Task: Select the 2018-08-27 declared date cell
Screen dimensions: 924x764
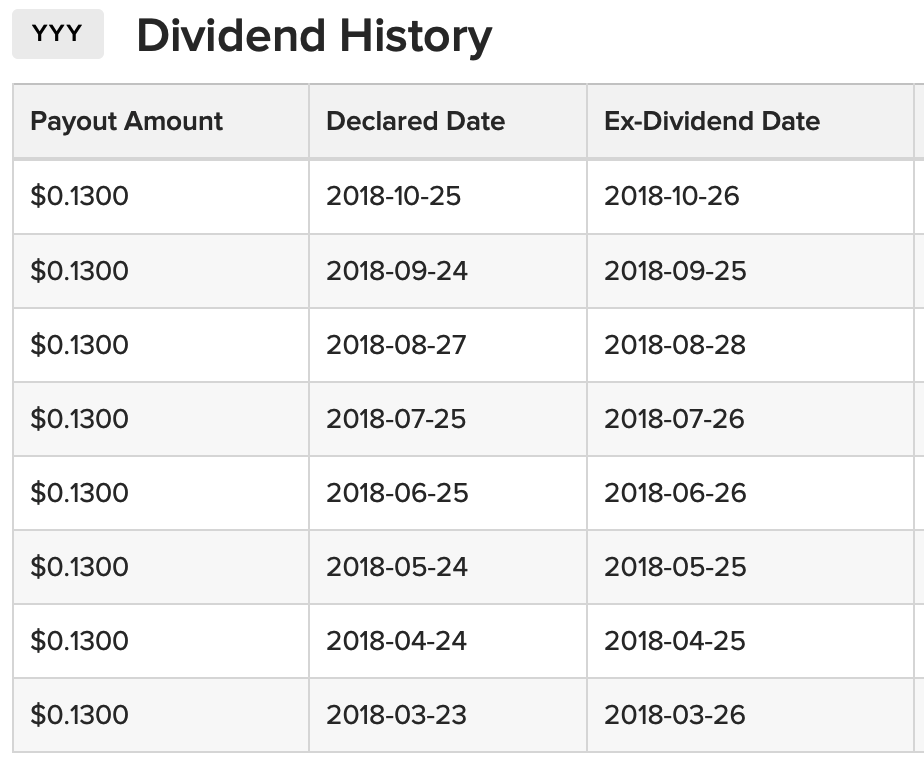Action: [397, 345]
